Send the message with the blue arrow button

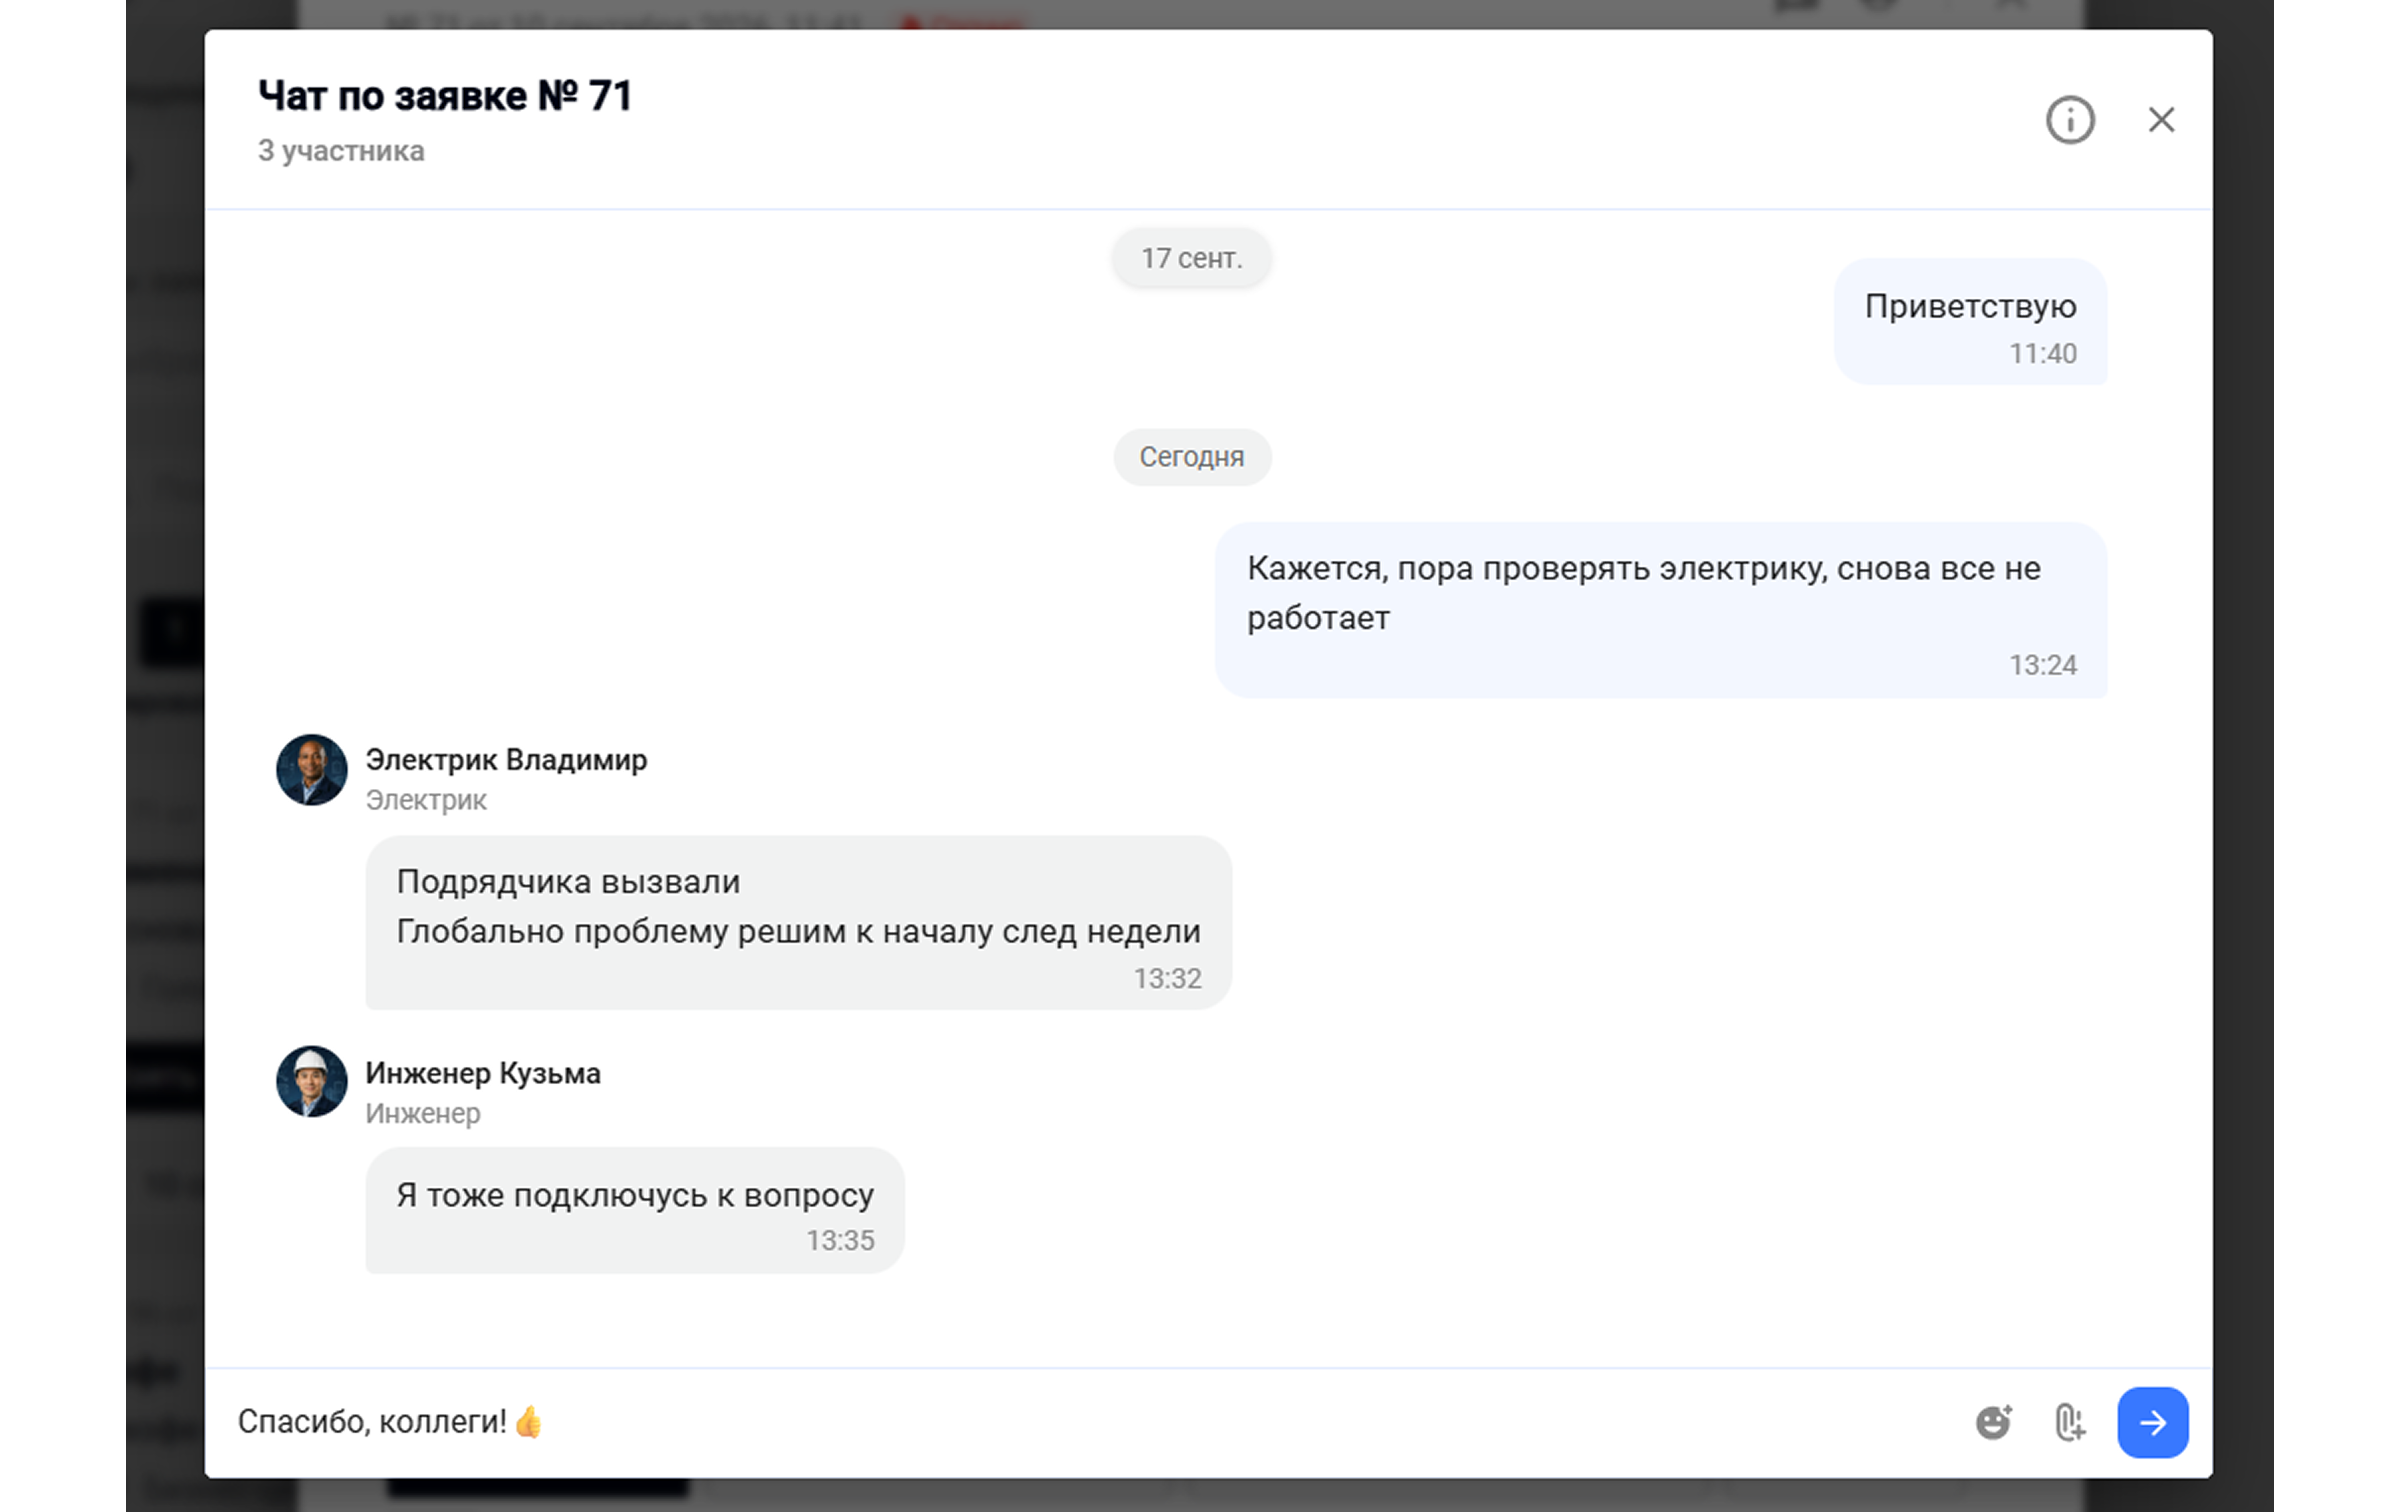tap(2152, 1422)
